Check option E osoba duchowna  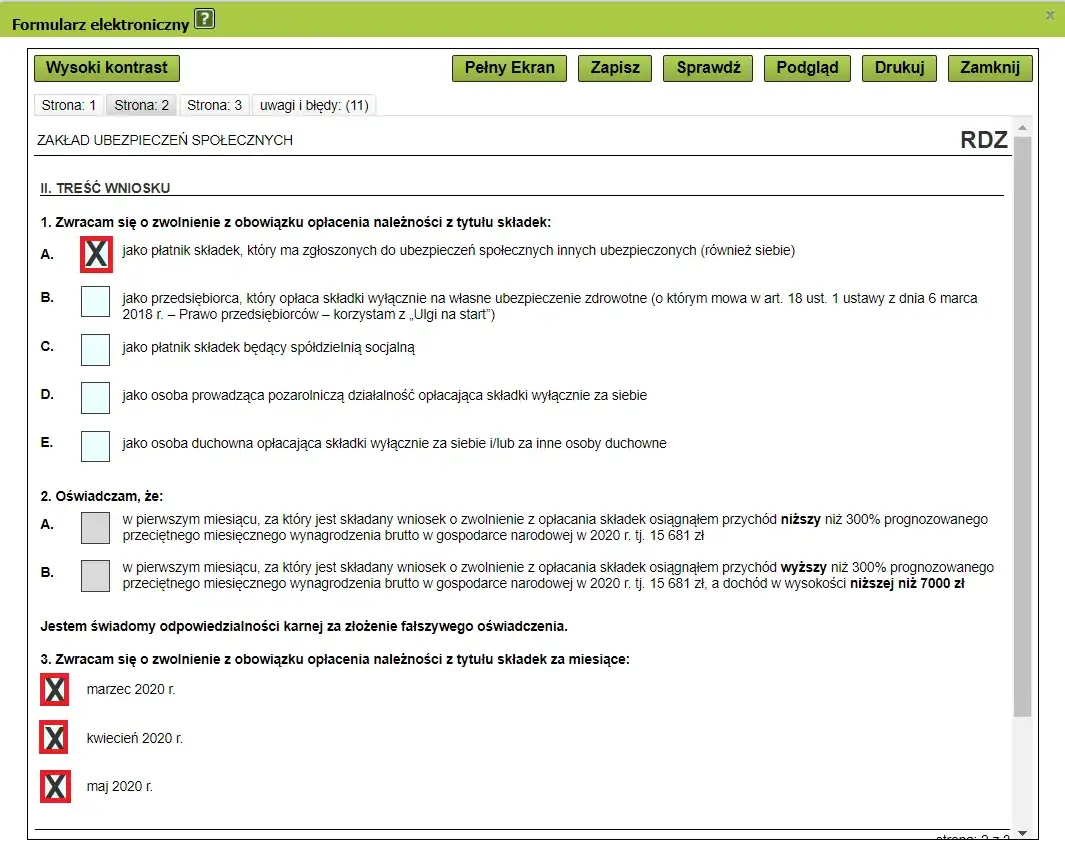click(95, 445)
